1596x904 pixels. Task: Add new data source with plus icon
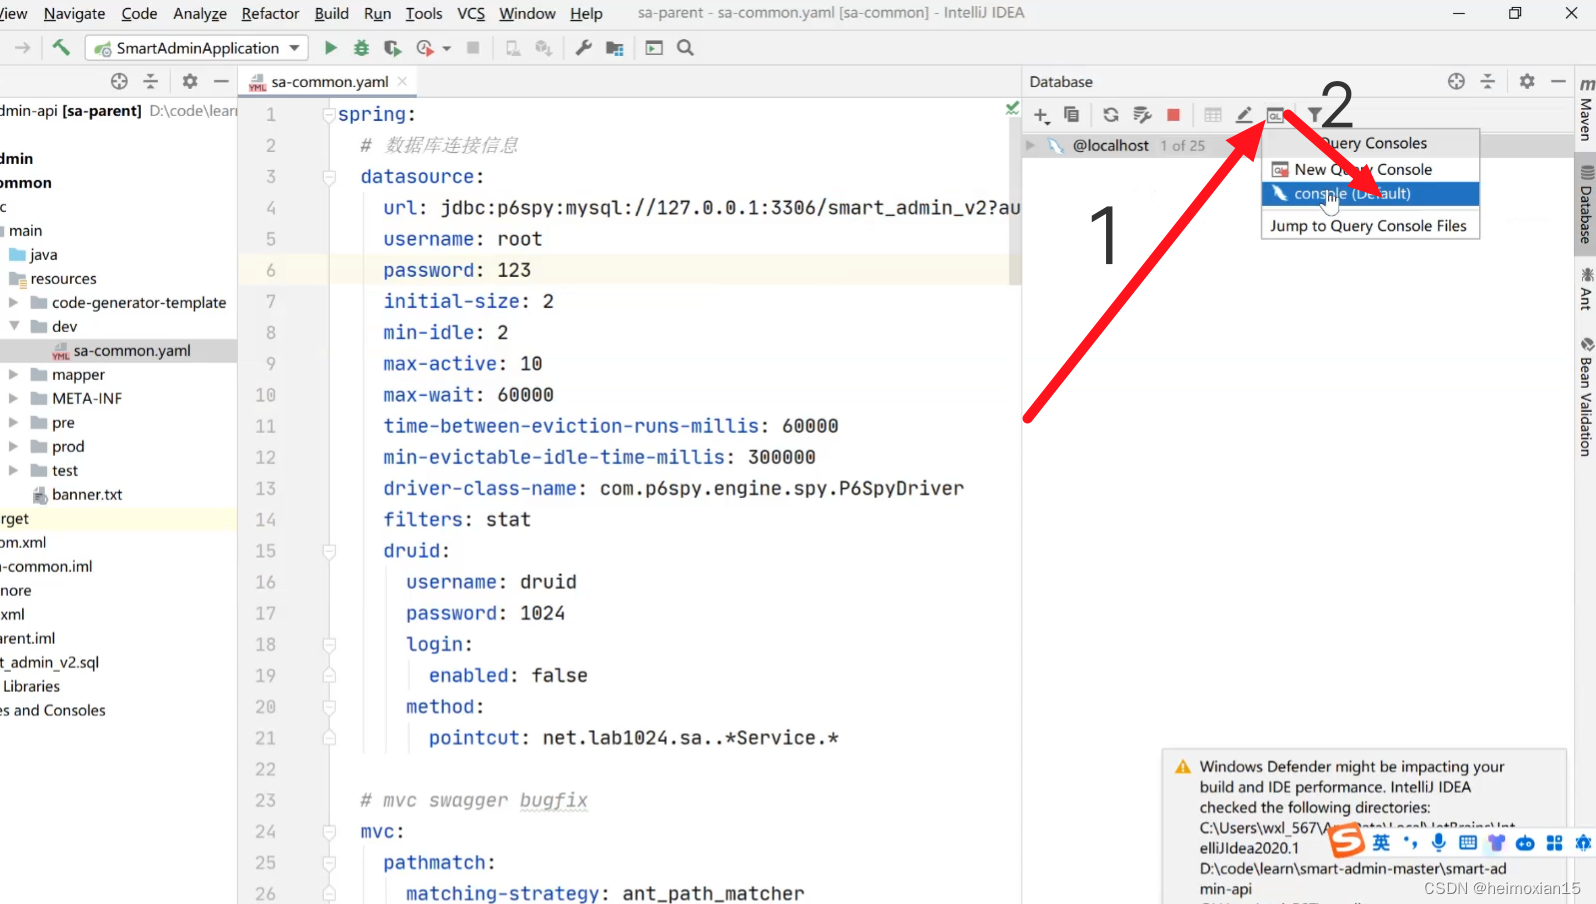click(x=1041, y=115)
